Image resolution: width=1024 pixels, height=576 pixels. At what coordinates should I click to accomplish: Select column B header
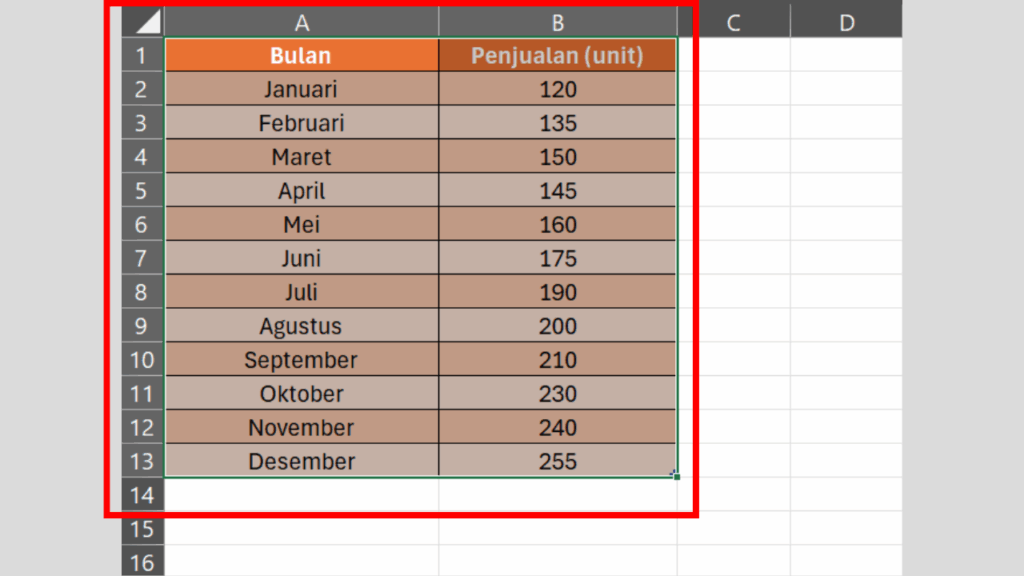(557, 22)
